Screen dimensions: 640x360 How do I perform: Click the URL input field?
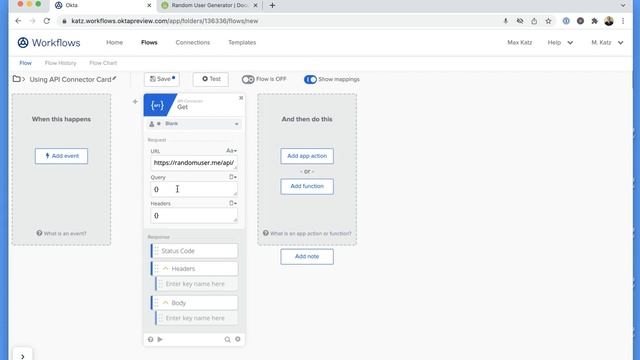(193, 162)
